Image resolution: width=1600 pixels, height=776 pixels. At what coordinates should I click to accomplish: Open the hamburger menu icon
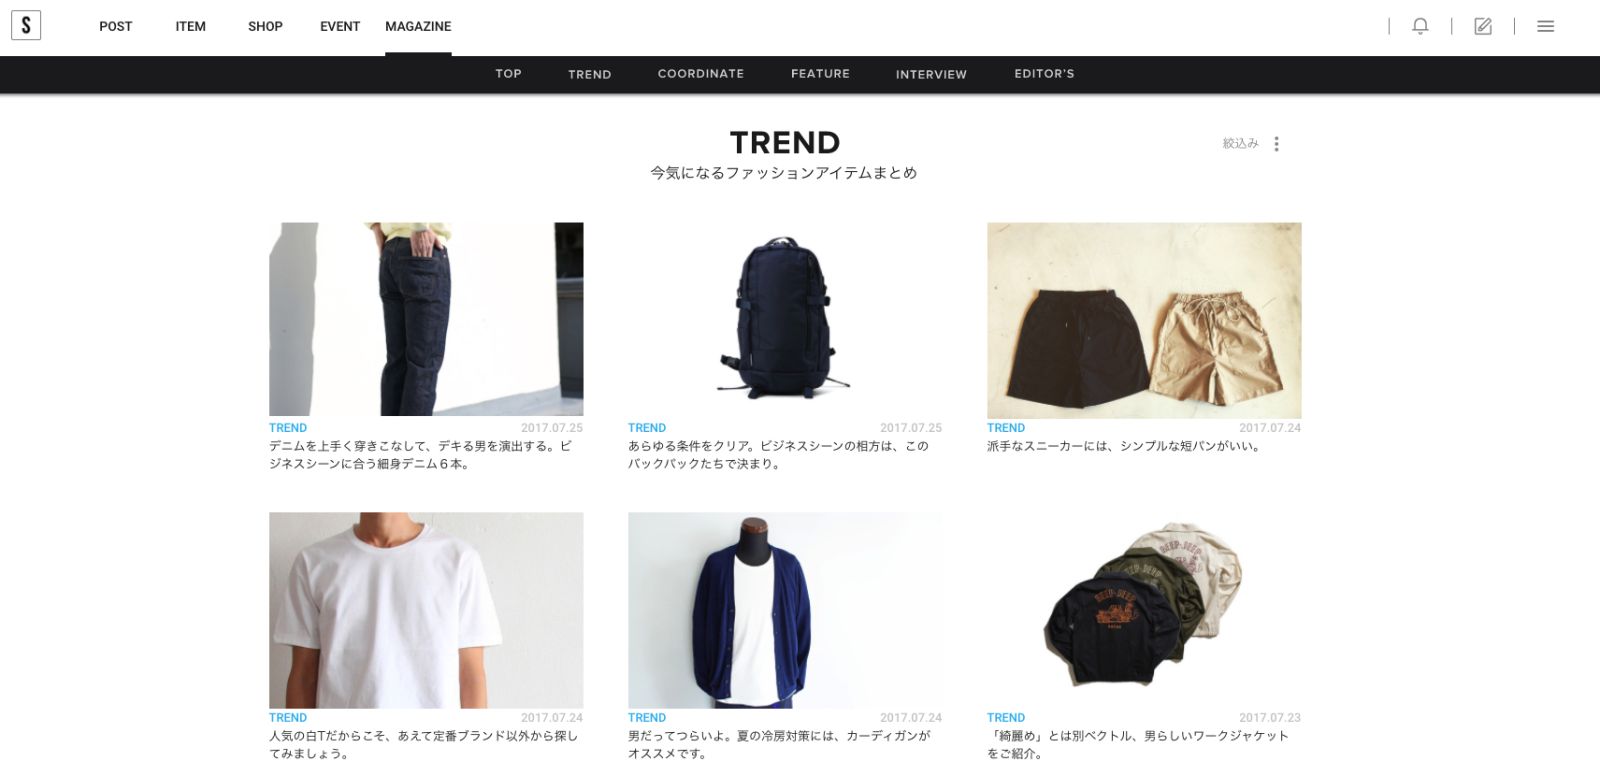tap(1545, 26)
